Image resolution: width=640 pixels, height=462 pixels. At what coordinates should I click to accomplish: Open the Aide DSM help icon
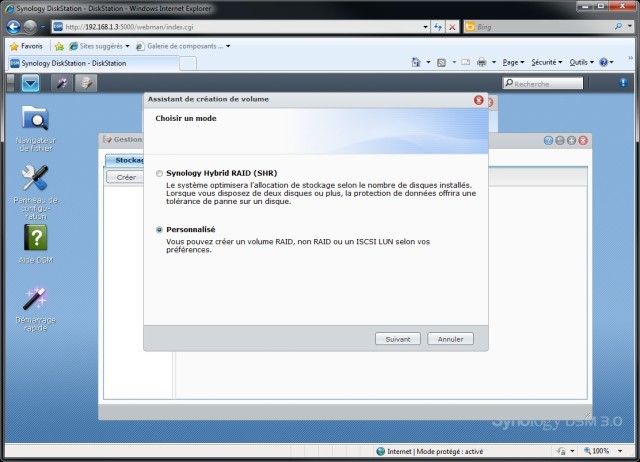36,244
